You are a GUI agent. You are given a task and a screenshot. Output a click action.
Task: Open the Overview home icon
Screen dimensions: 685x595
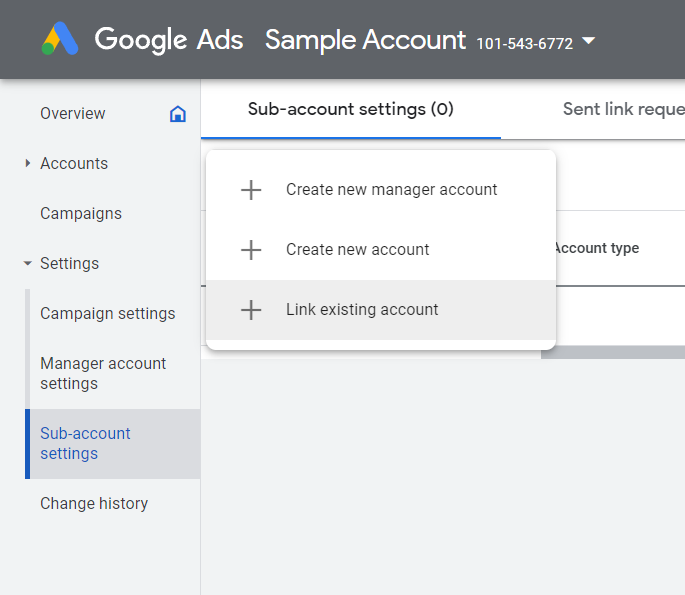(178, 114)
